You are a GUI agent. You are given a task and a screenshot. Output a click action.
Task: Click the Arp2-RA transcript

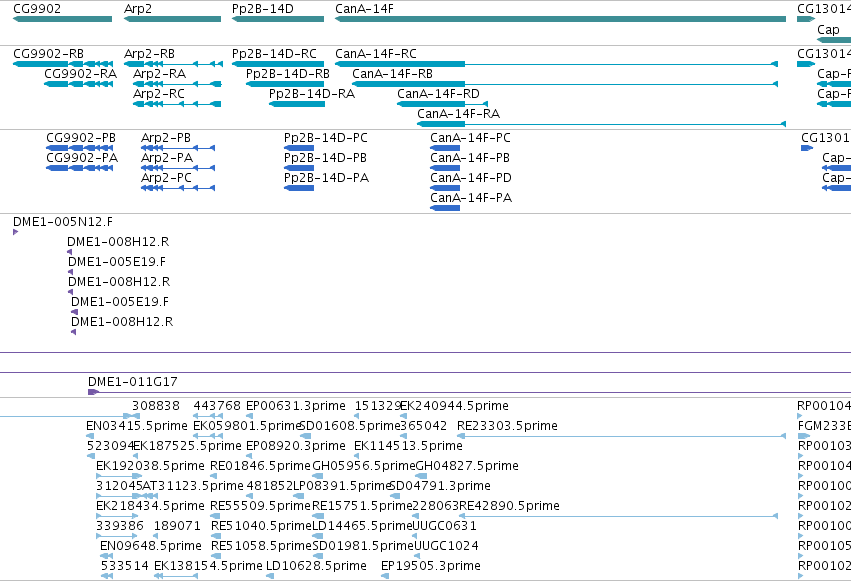(x=177, y=84)
